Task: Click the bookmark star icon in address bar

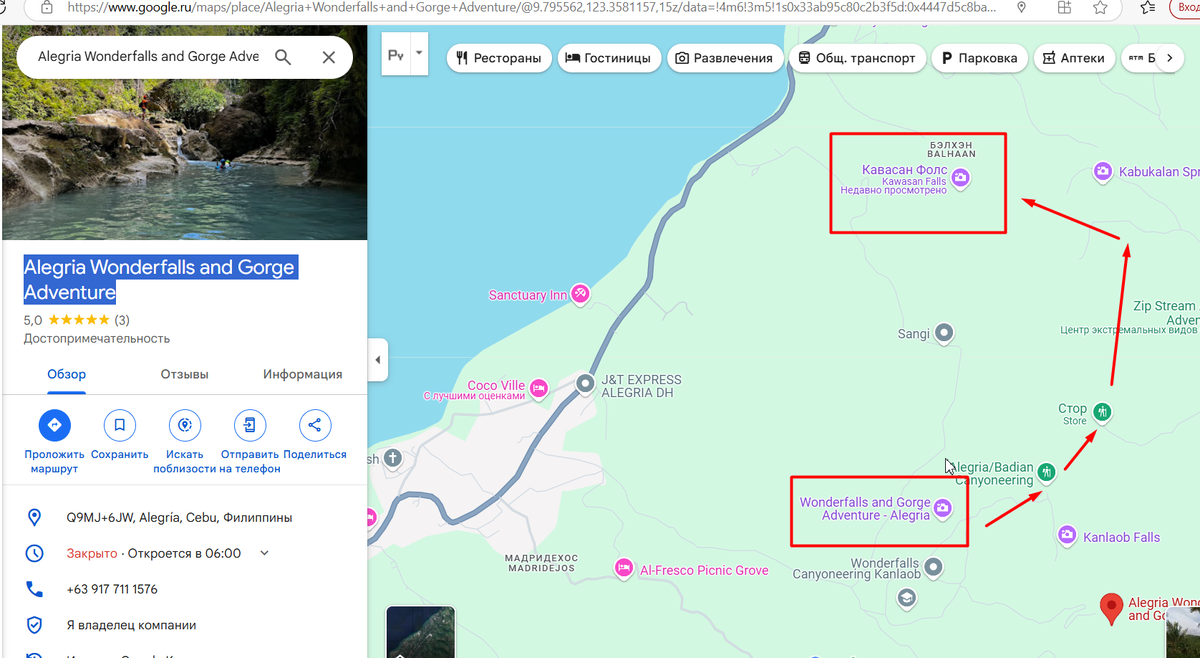Action: point(1100,7)
